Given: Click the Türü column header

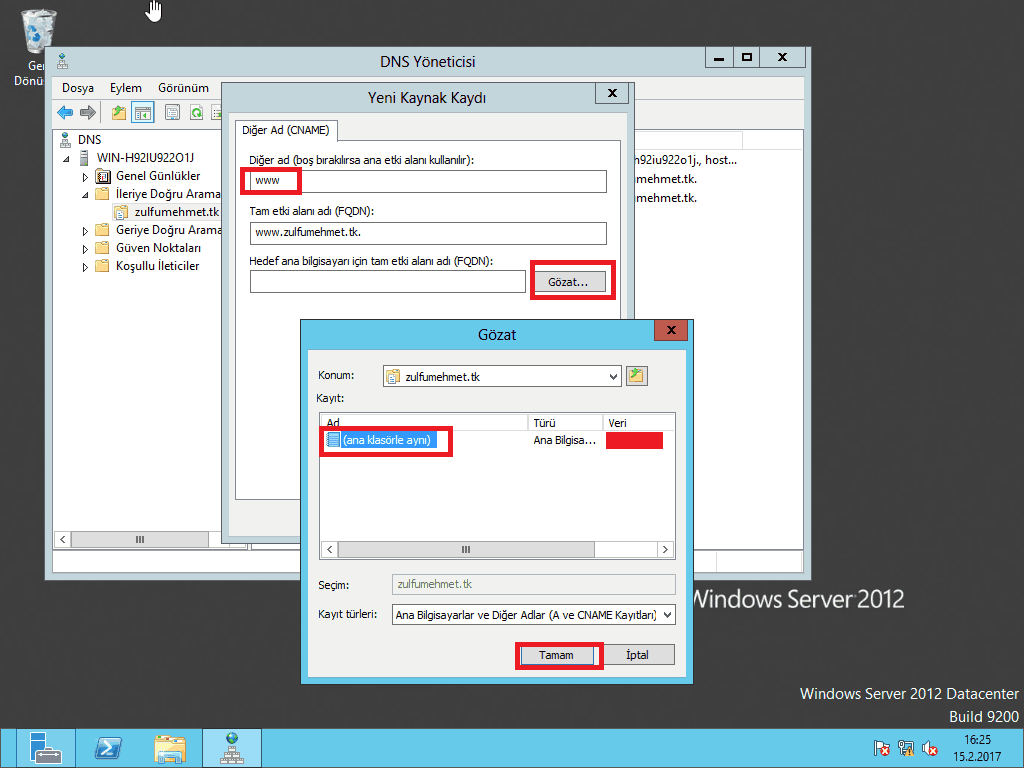Looking at the screenshot, I should 566,423.
